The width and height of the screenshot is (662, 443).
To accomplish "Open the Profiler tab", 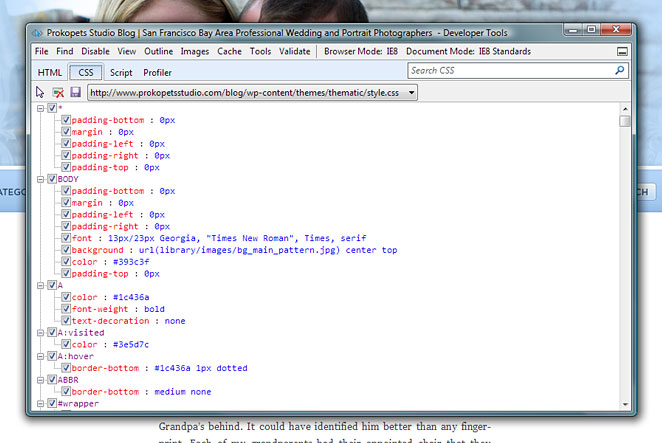I will click(157, 72).
